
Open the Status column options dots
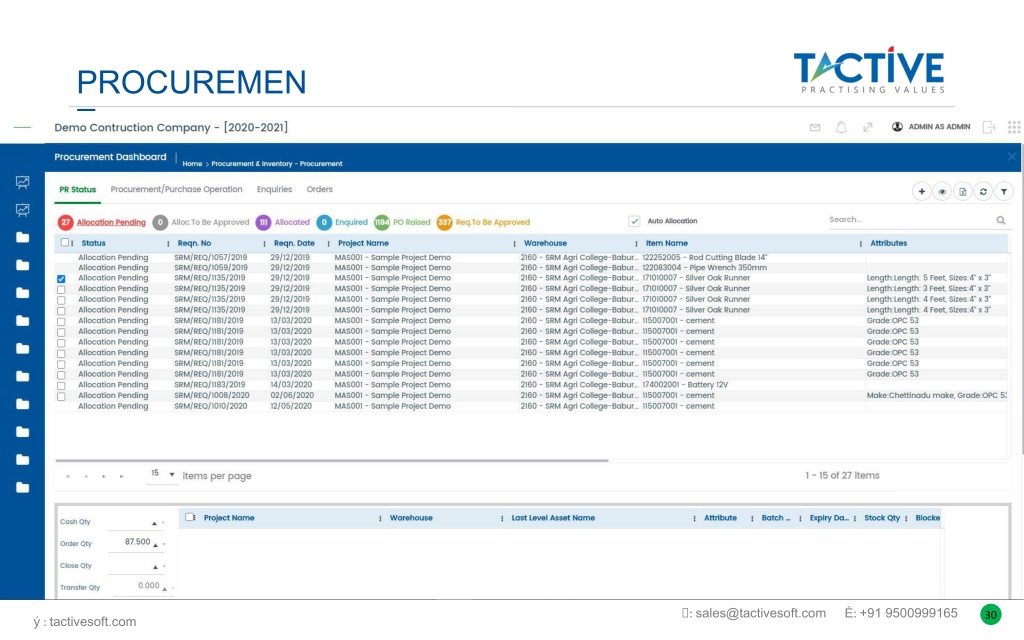[x=168, y=244]
